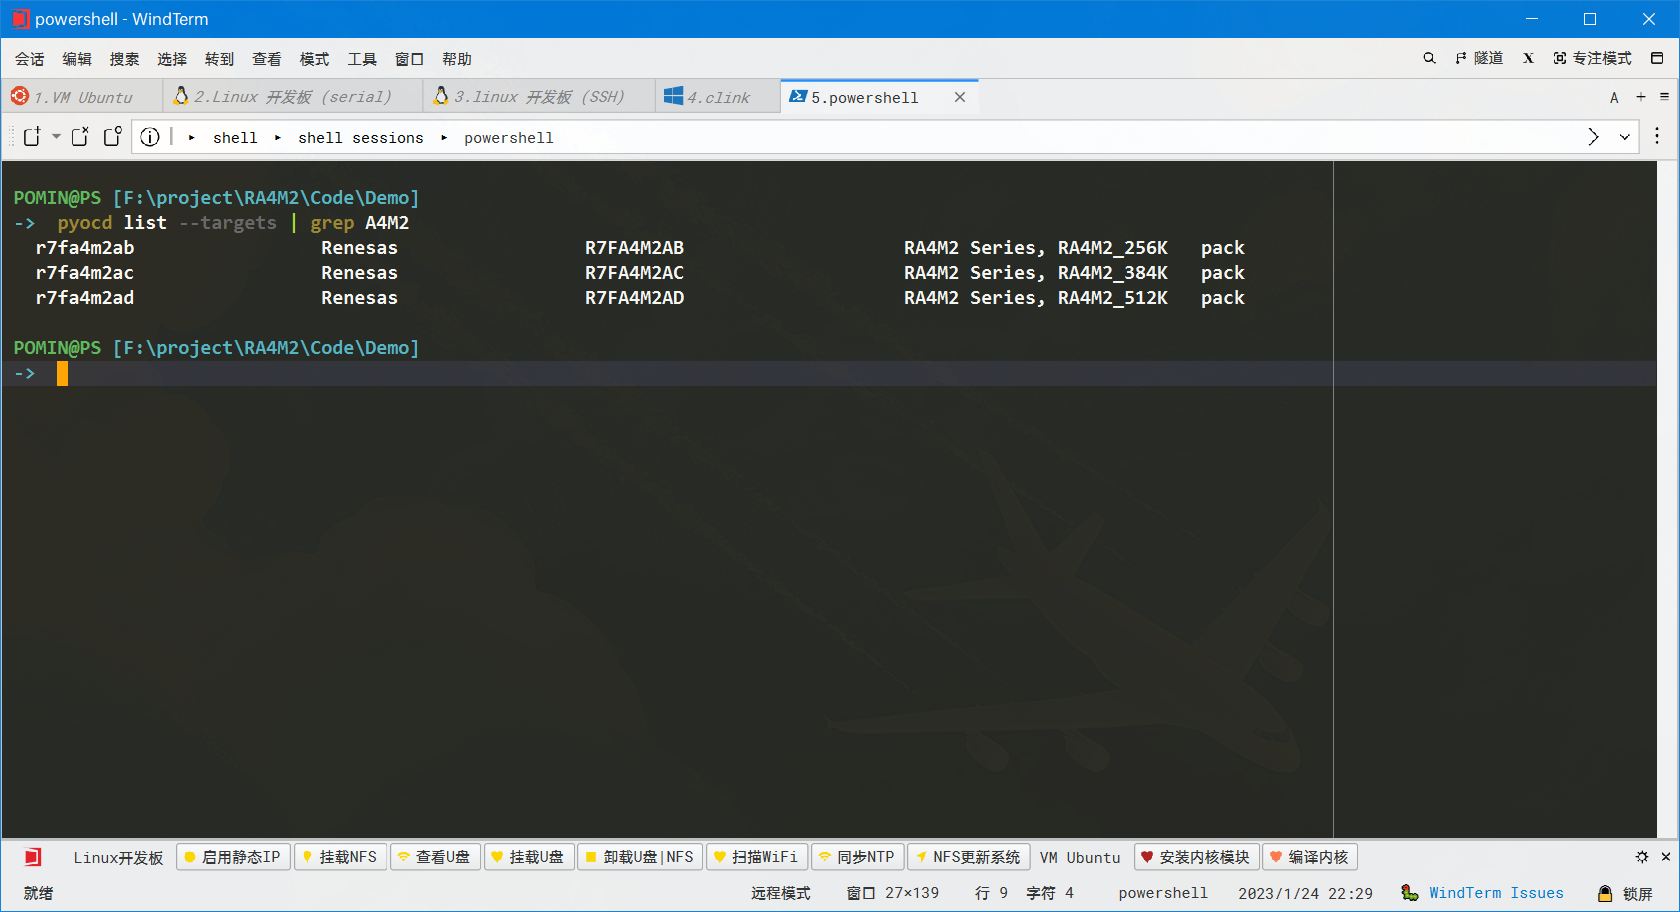Image resolution: width=1680 pixels, height=912 pixels.
Task: Switch to 2.Linux 开发板 (serial) tab
Action: tap(292, 97)
